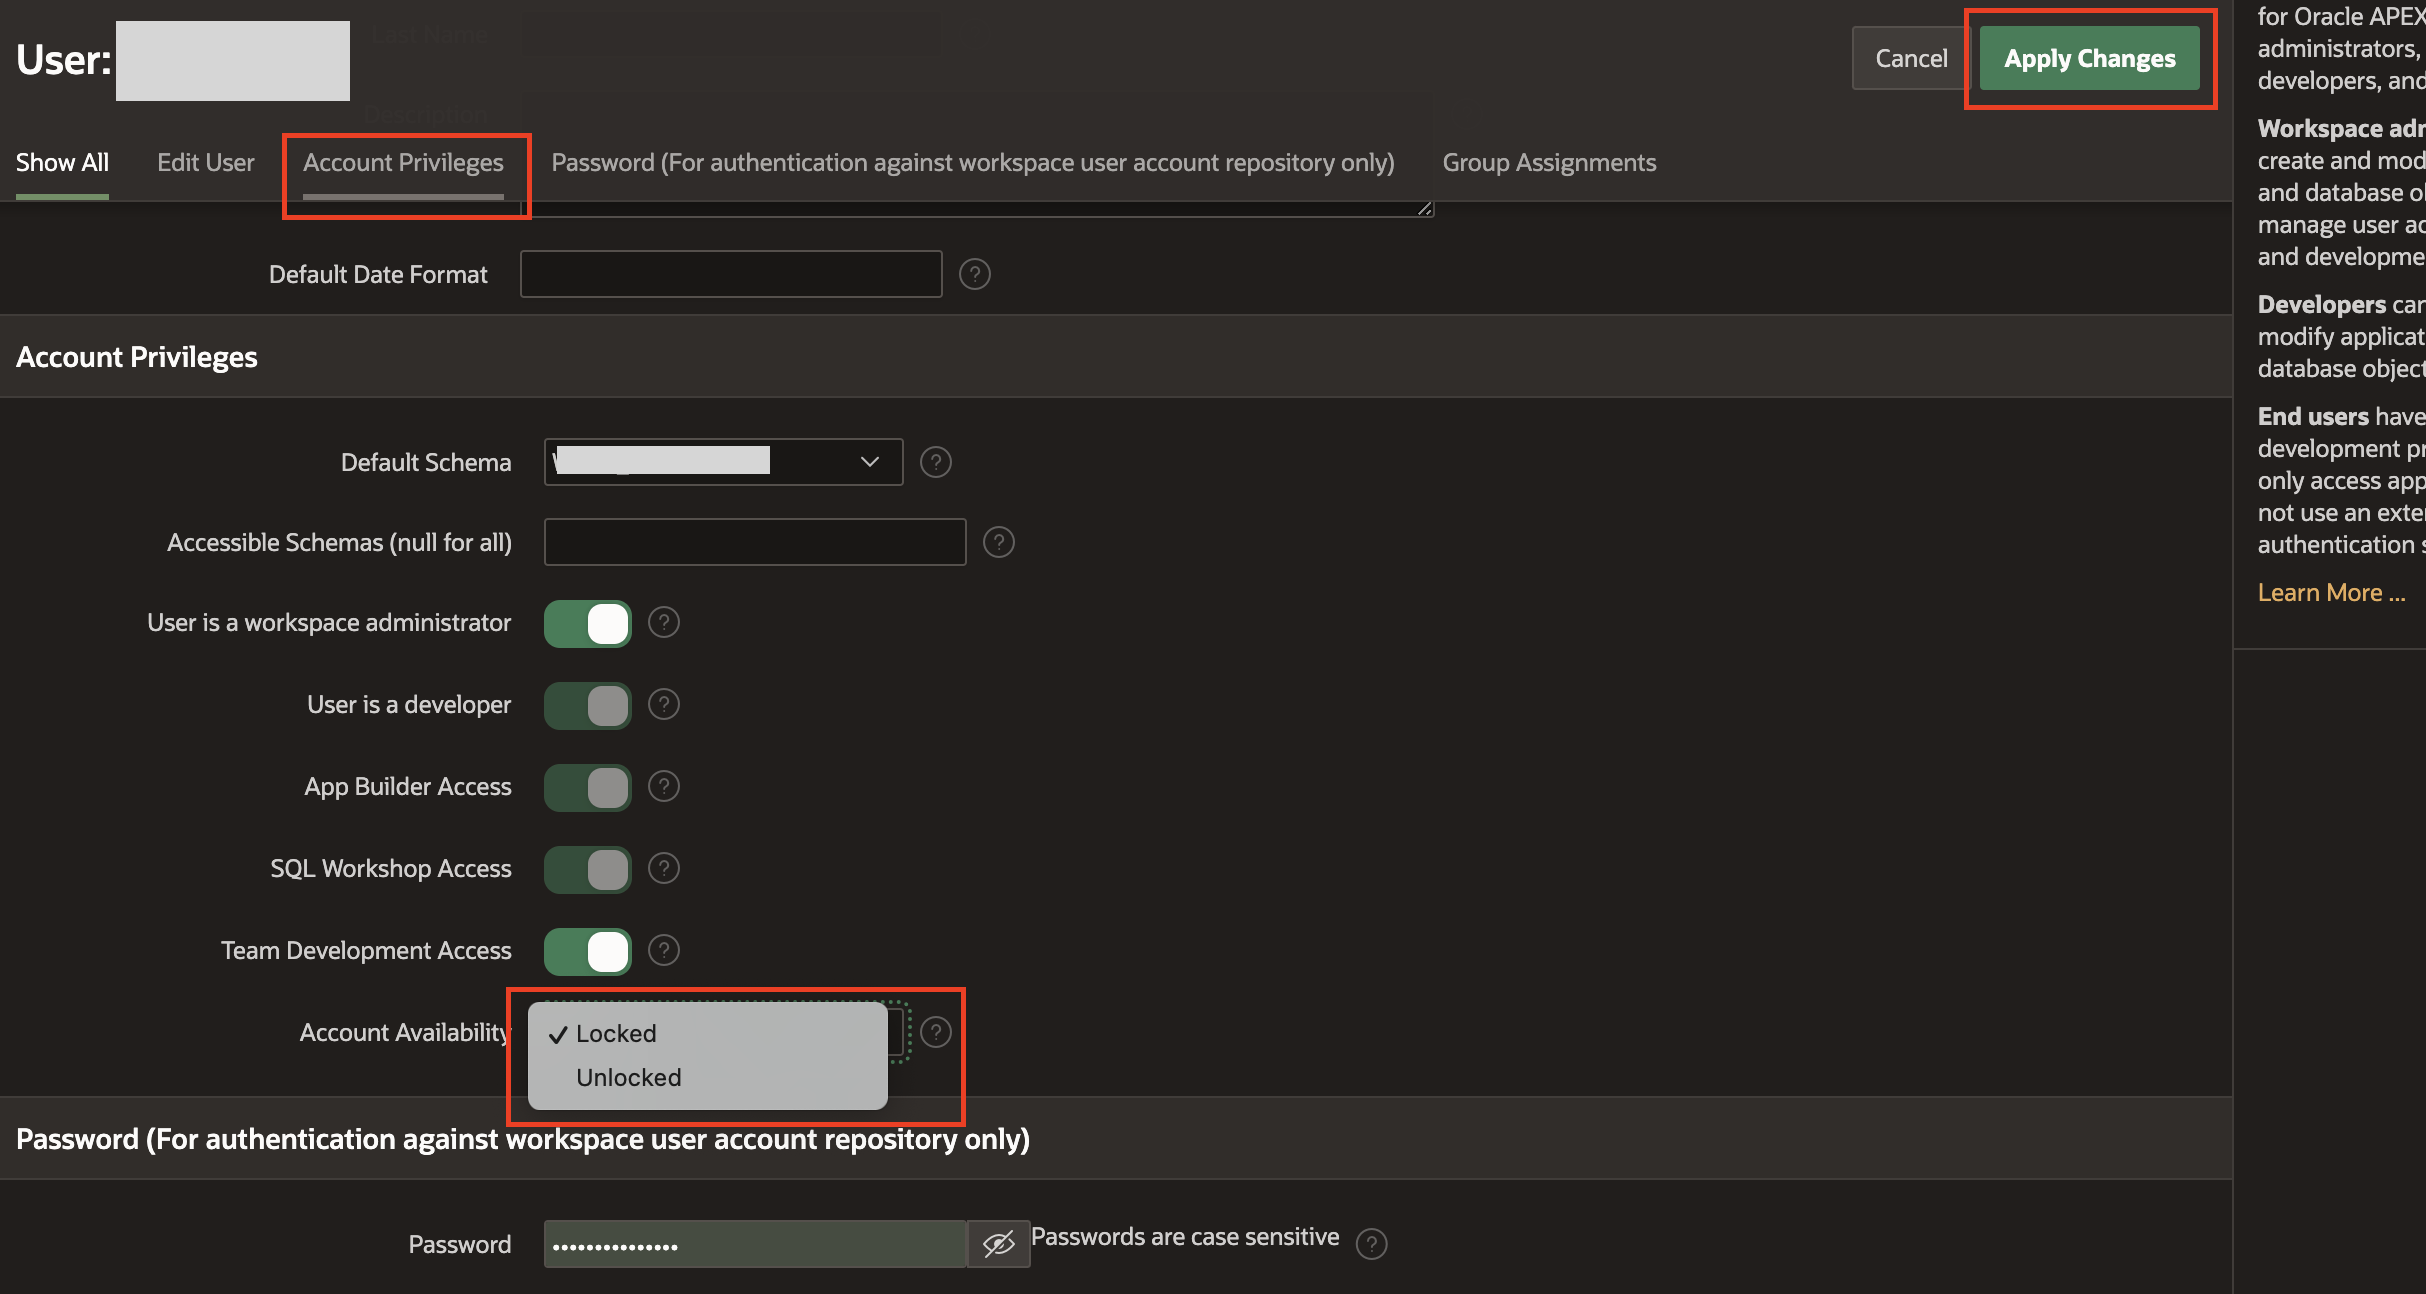Toggle the SQL Workshop Access switch
The image size is (2426, 1294).
click(x=587, y=869)
